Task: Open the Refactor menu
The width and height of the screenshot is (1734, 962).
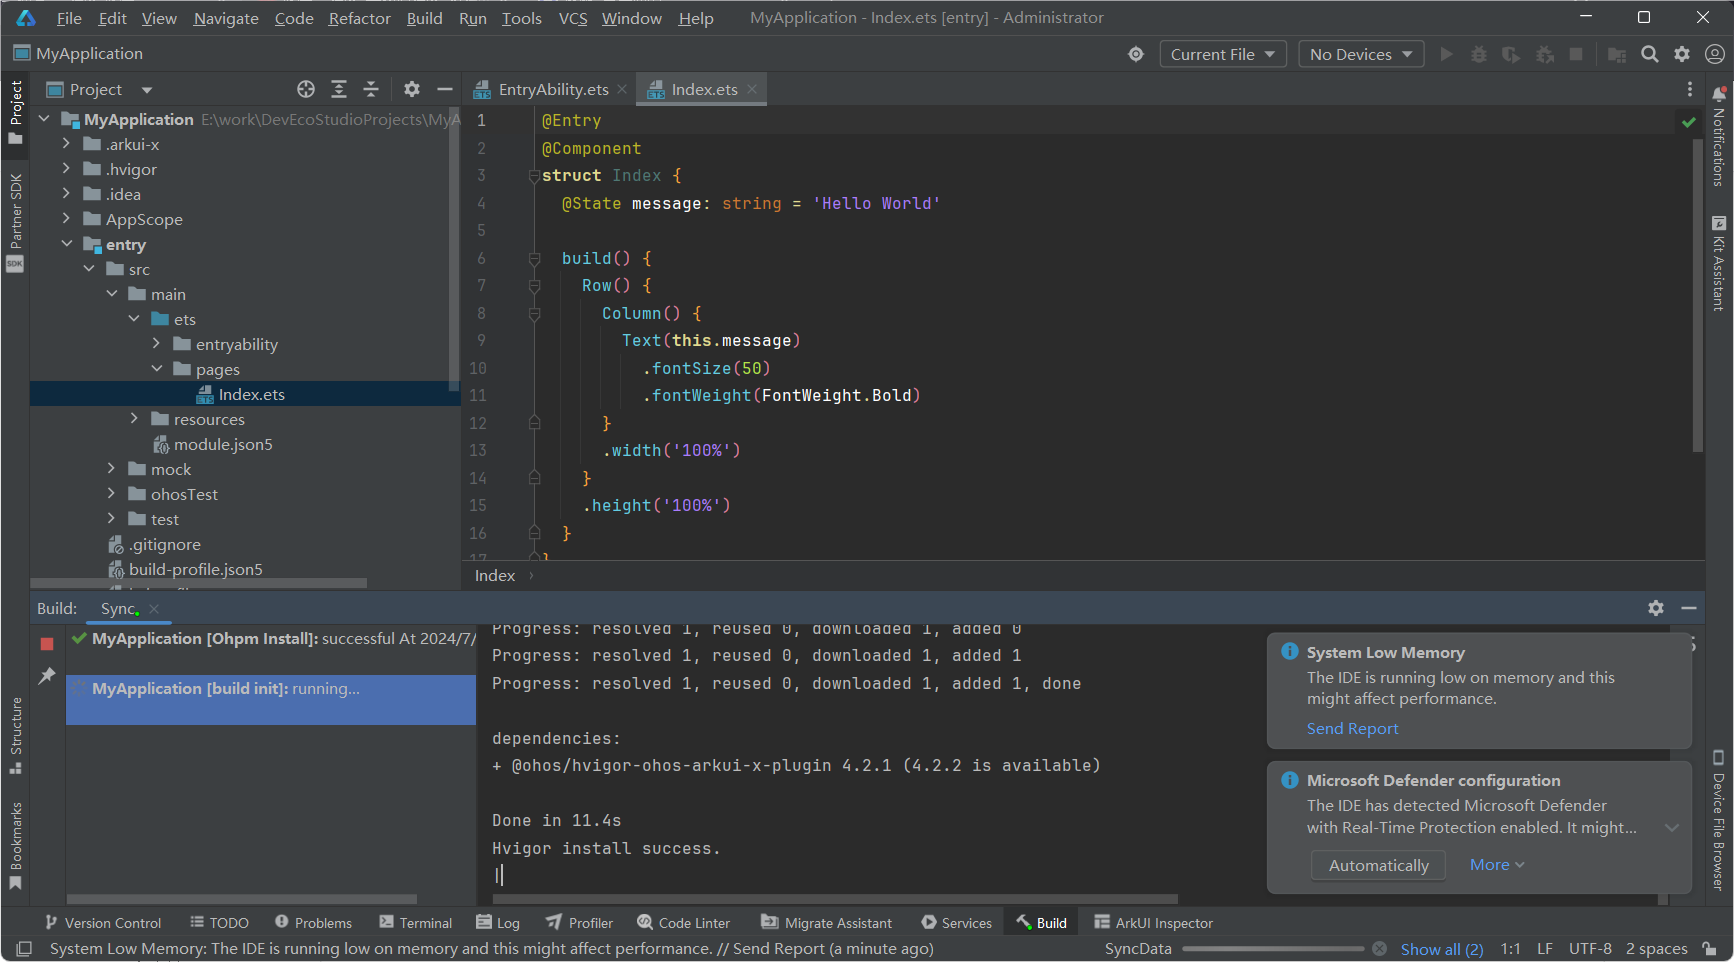Action: tap(359, 18)
